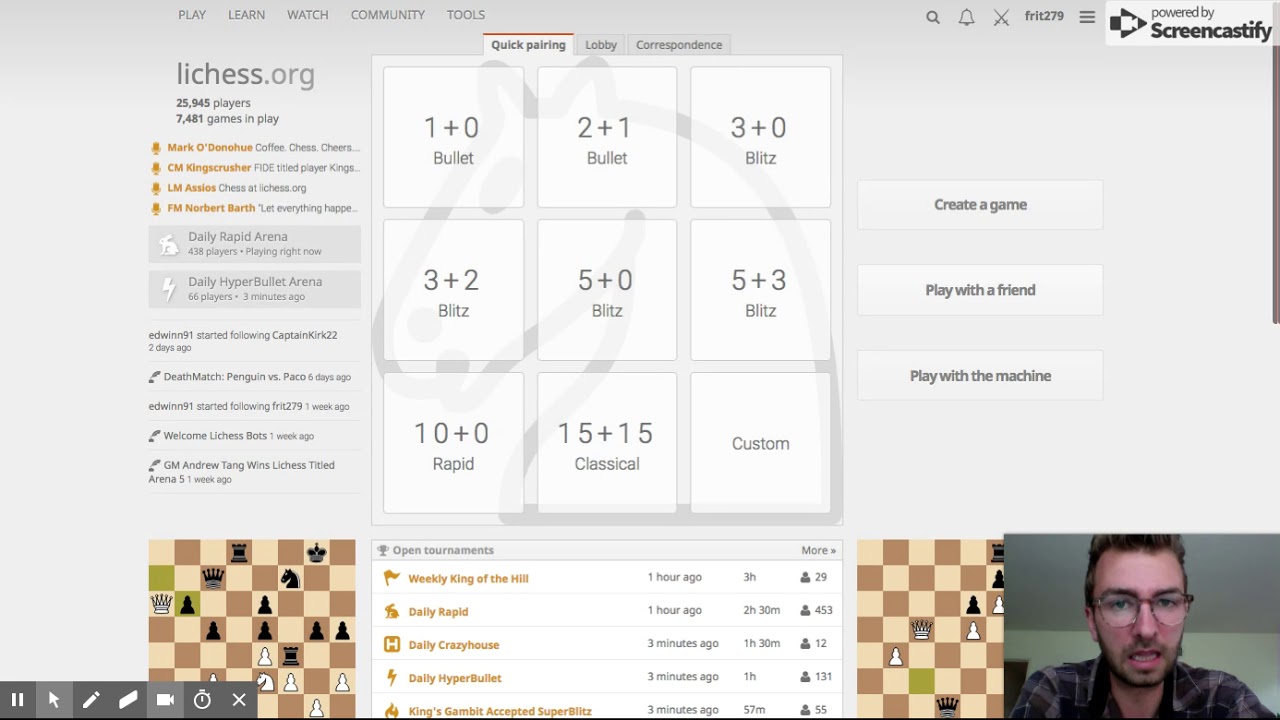Click the Daily HyperBullet tournament lightning icon
Screen dimensions: 1280x720
[392, 678]
